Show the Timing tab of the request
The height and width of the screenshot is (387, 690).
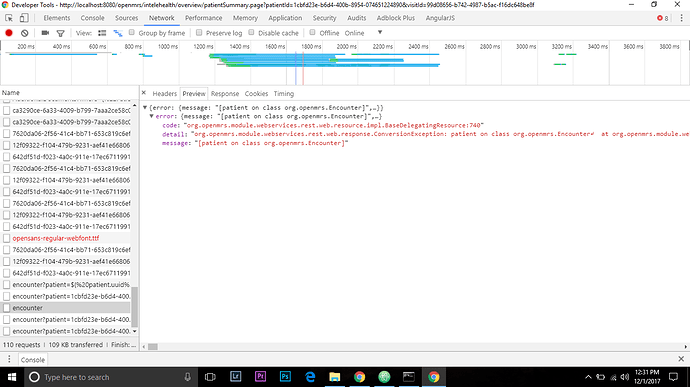284,94
